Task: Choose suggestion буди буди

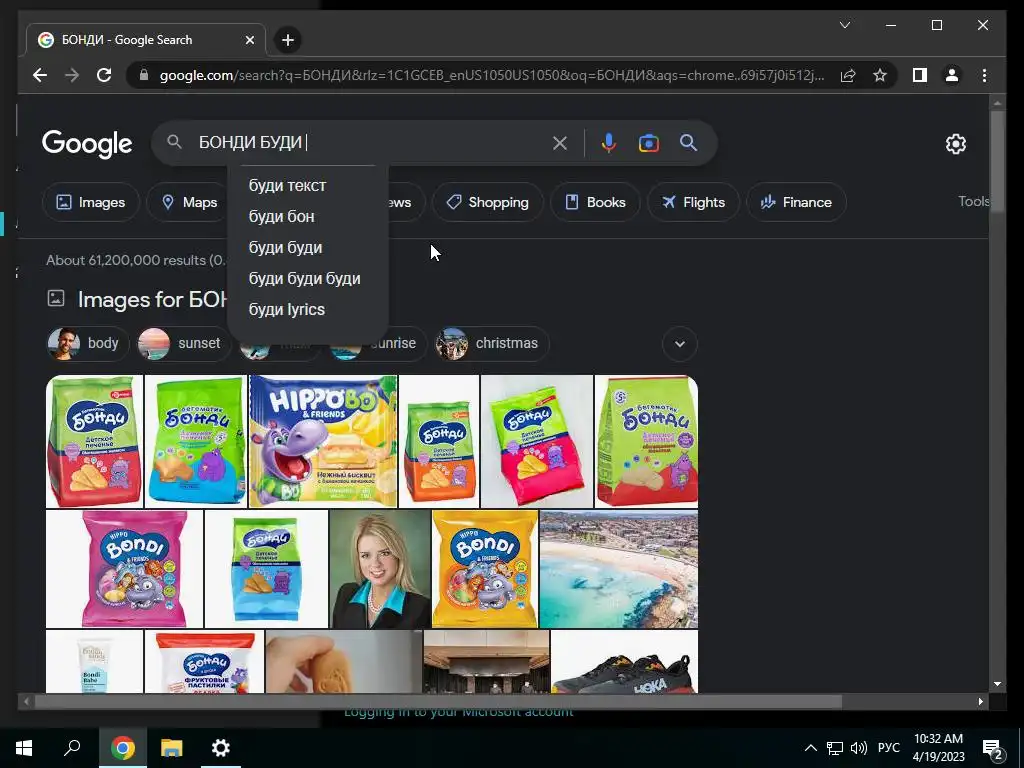Action: [308, 248]
